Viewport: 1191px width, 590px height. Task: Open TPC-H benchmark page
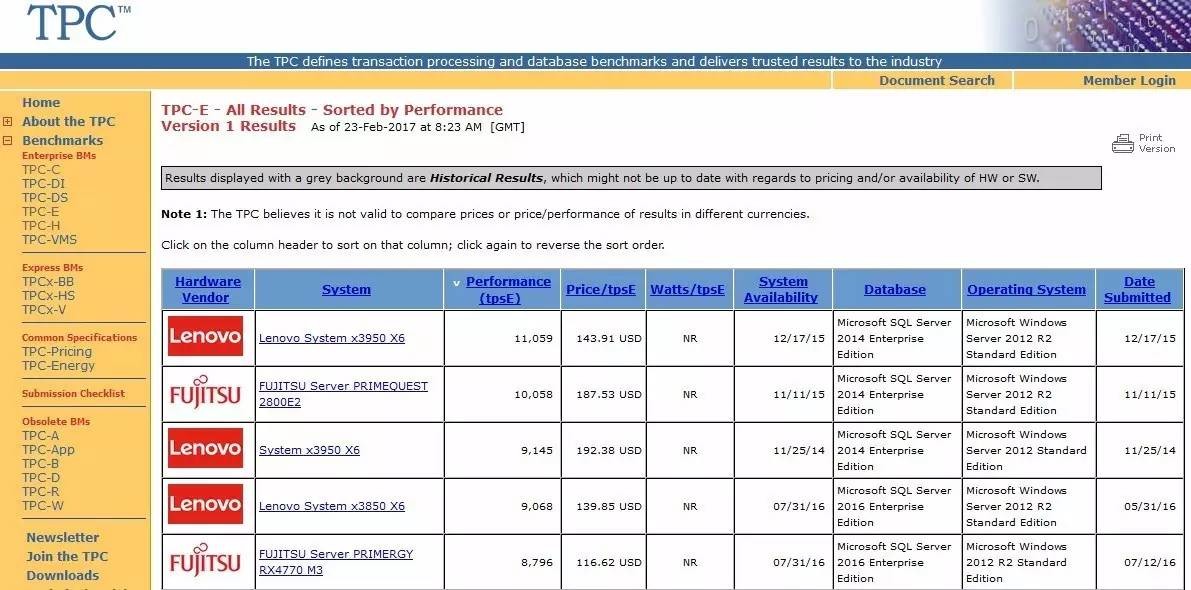[x=41, y=226]
